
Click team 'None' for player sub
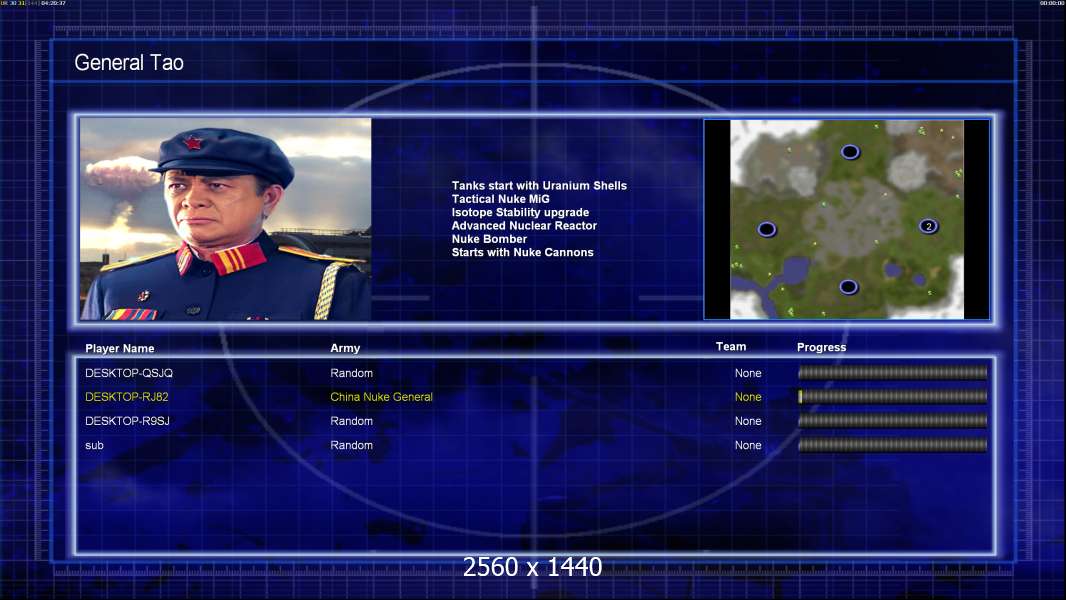click(x=748, y=446)
